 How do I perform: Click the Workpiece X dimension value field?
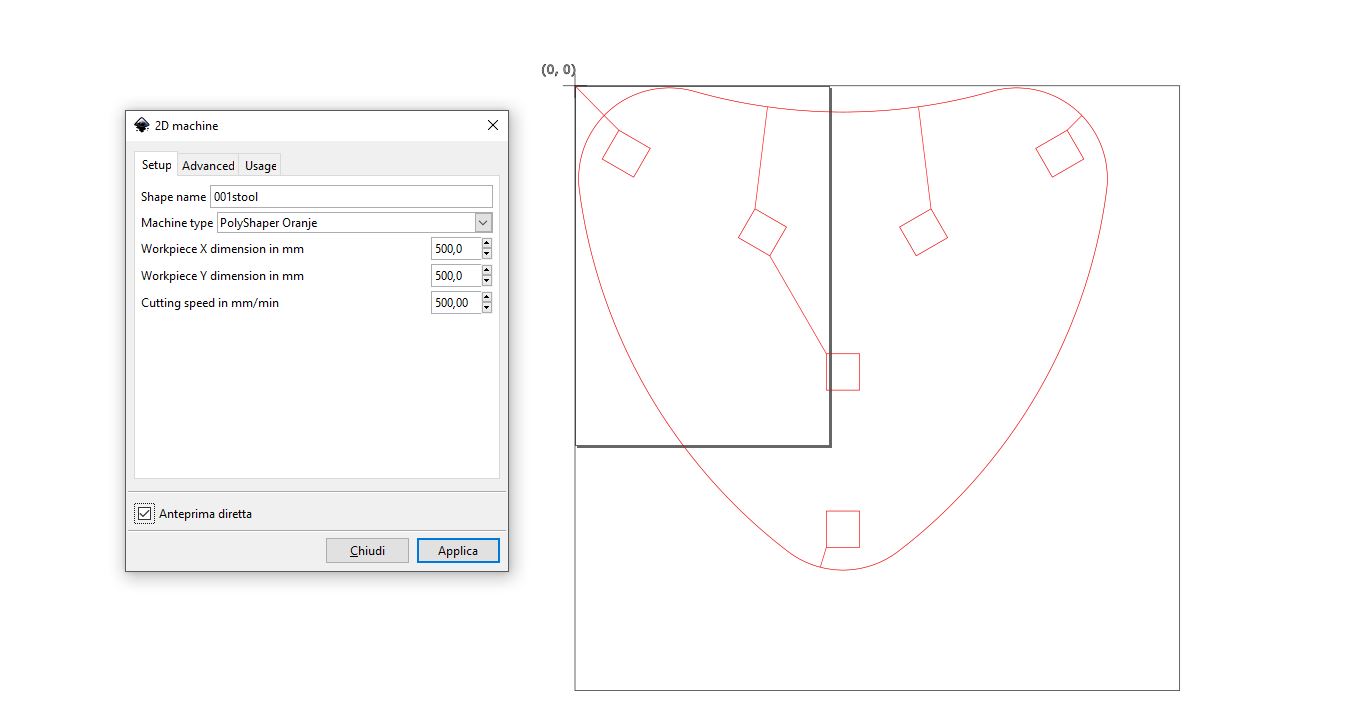(456, 249)
